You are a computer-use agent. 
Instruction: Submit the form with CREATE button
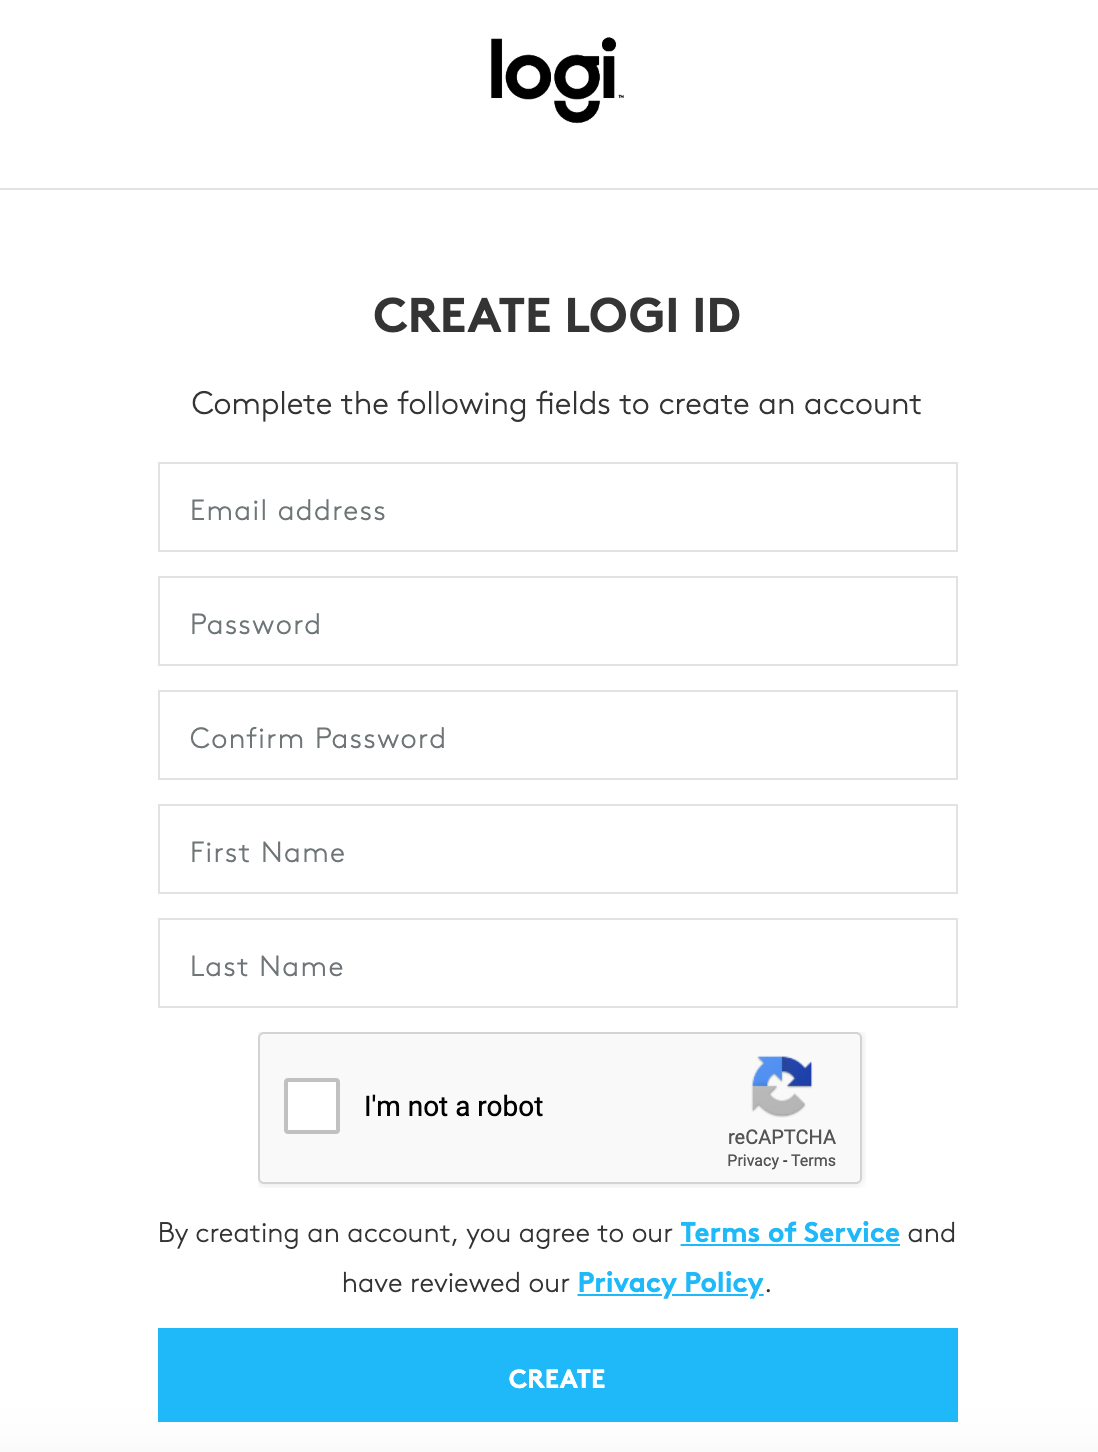[x=558, y=1375]
